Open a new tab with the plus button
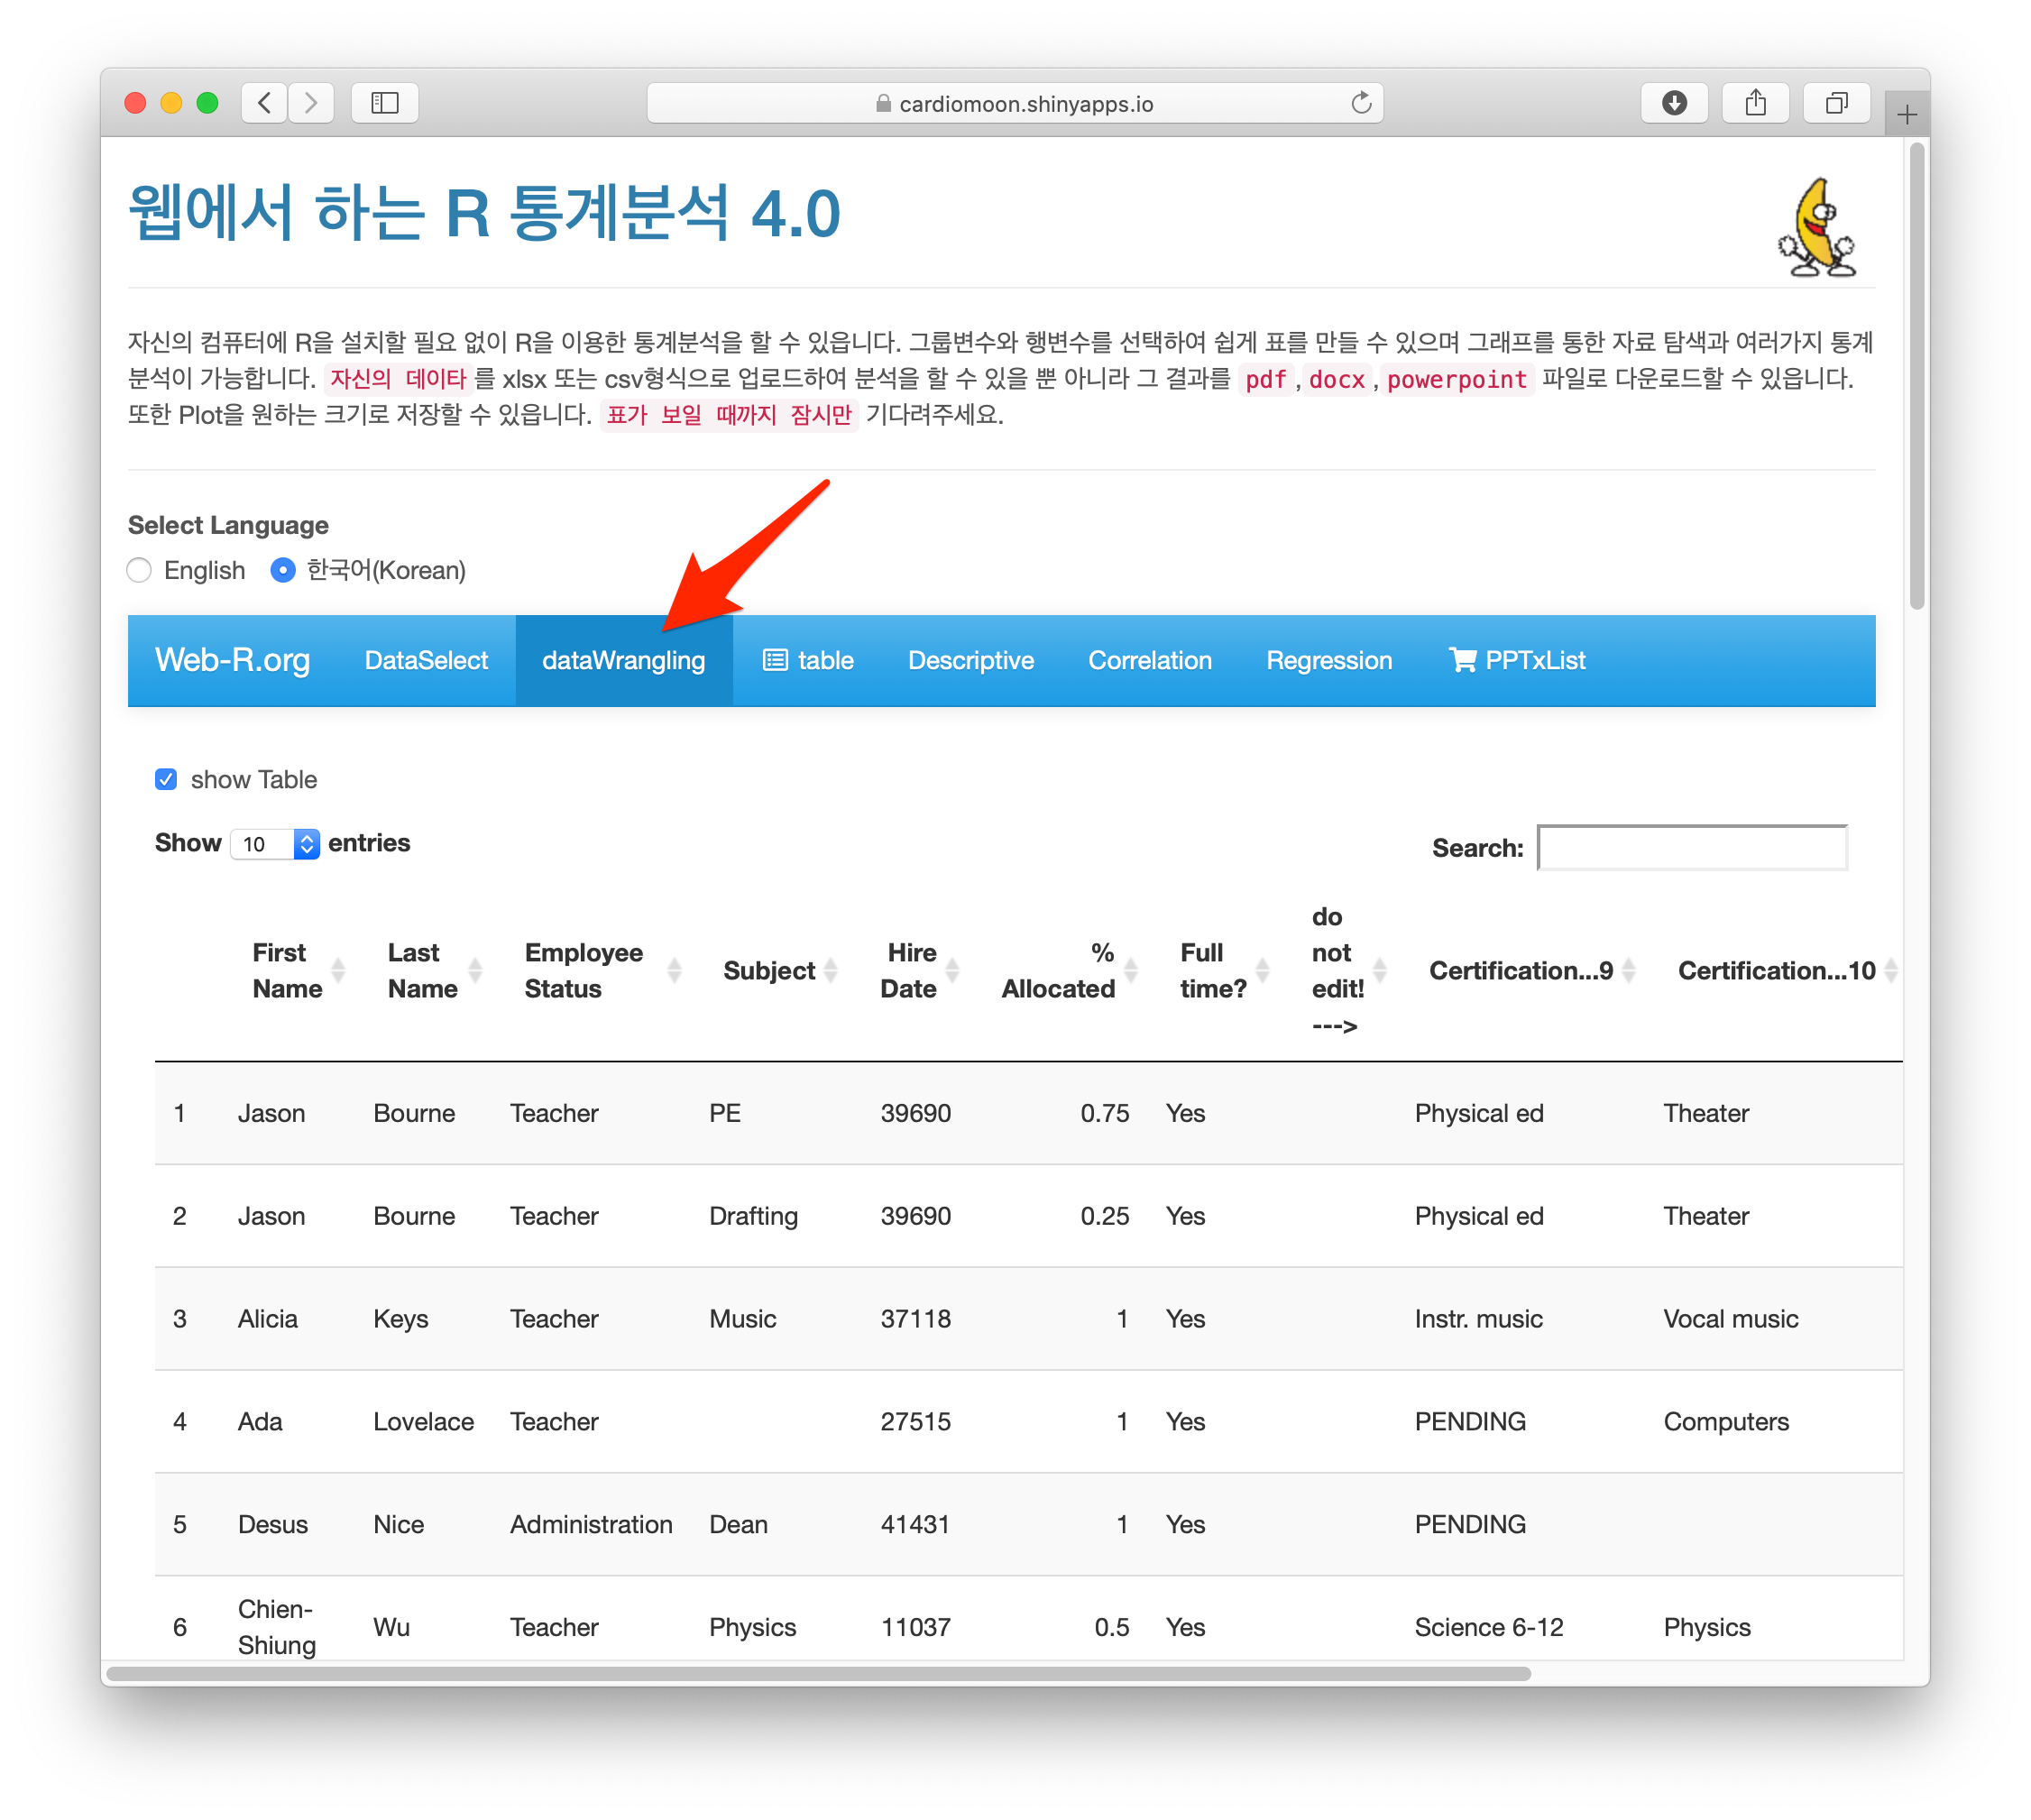This screenshot has width=2031, height=1820. coord(1906,115)
